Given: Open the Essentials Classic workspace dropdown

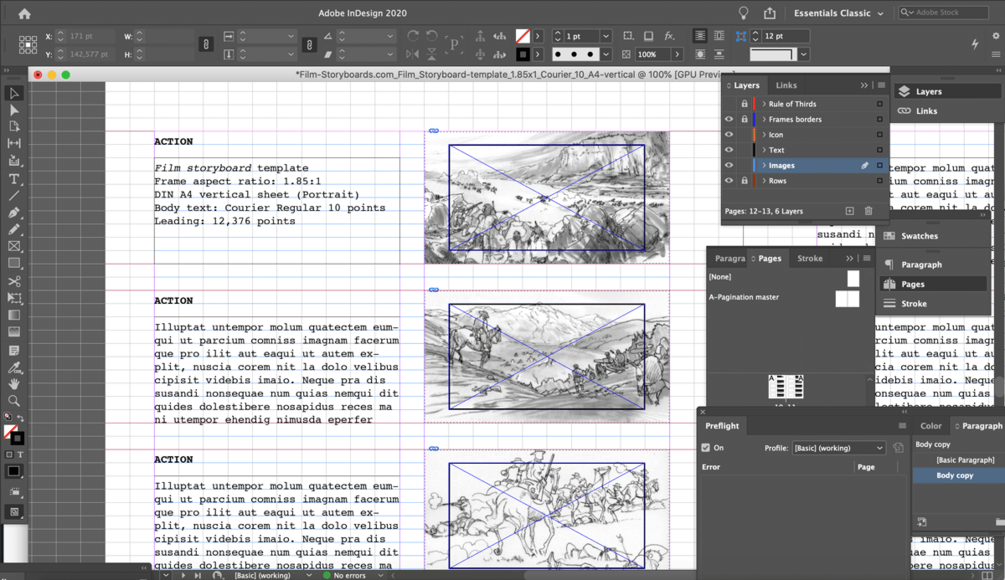Looking at the screenshot, I should pos(838,13).
